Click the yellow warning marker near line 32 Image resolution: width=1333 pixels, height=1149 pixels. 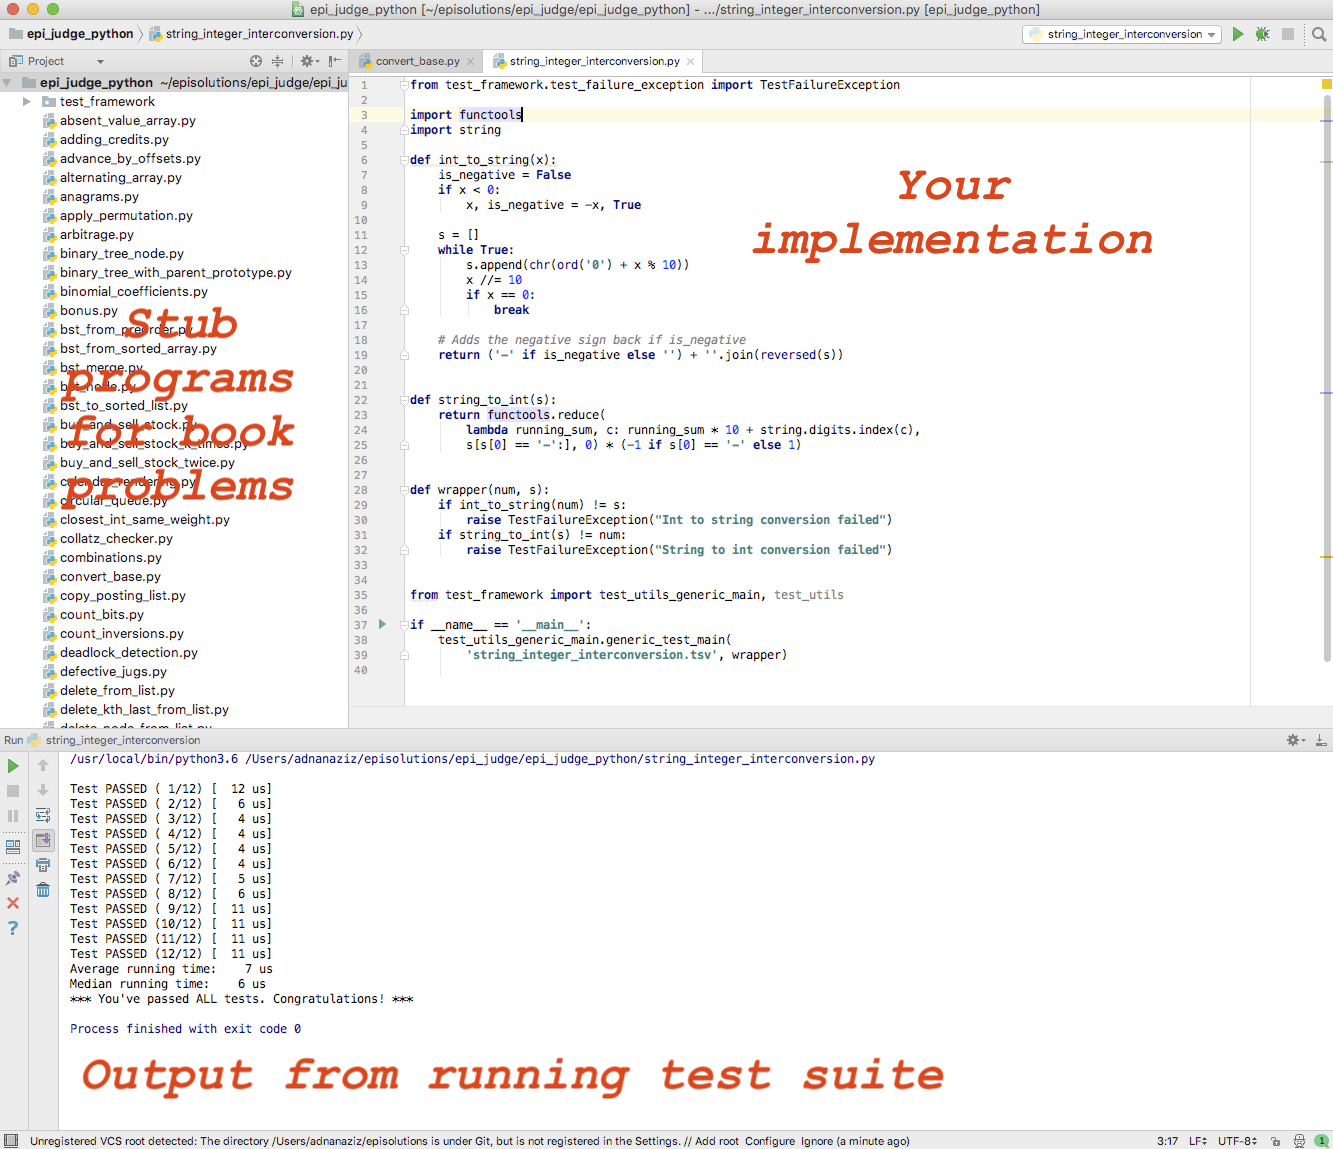coord(1327,556)
